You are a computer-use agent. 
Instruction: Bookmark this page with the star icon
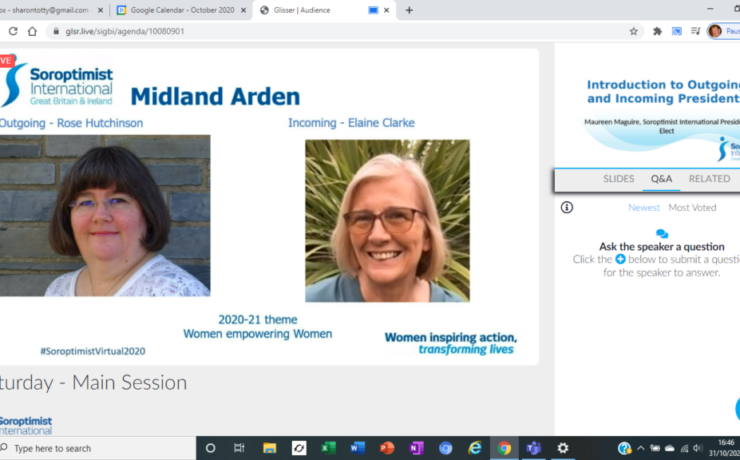[x=633, y=31]
